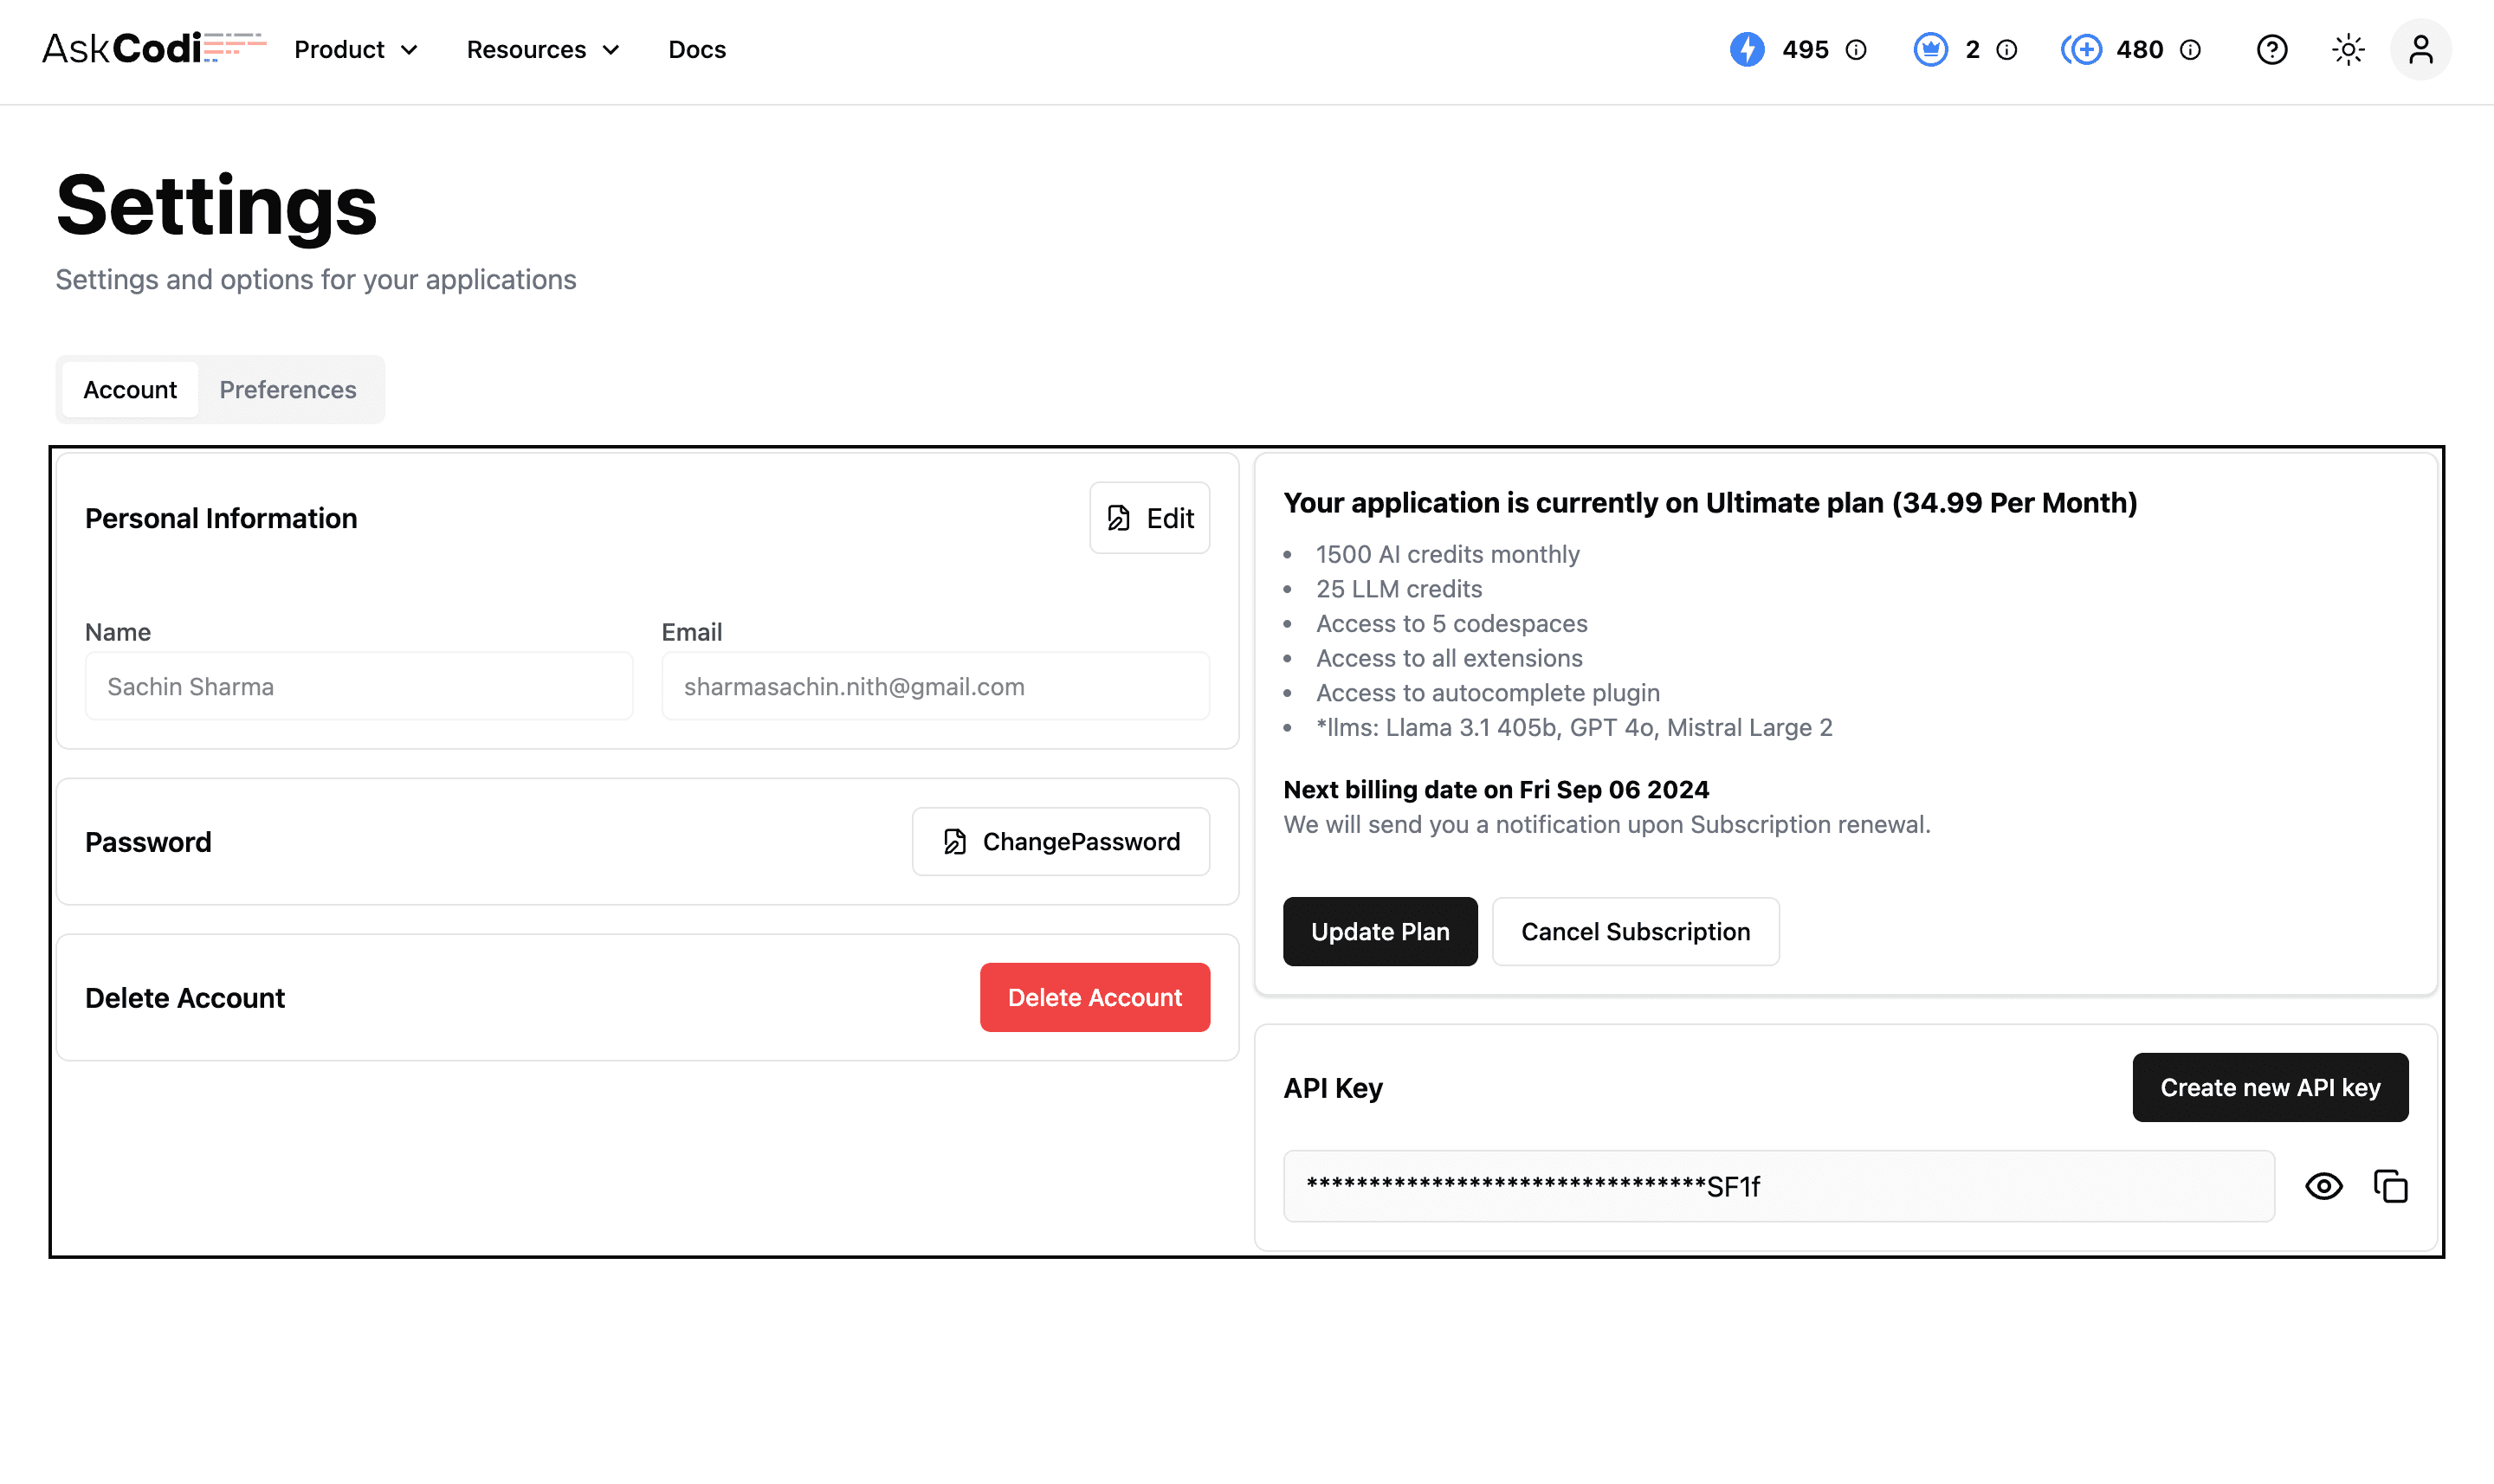
Task: Toggle the light/dark mode sun icon
Action: 2349,49
